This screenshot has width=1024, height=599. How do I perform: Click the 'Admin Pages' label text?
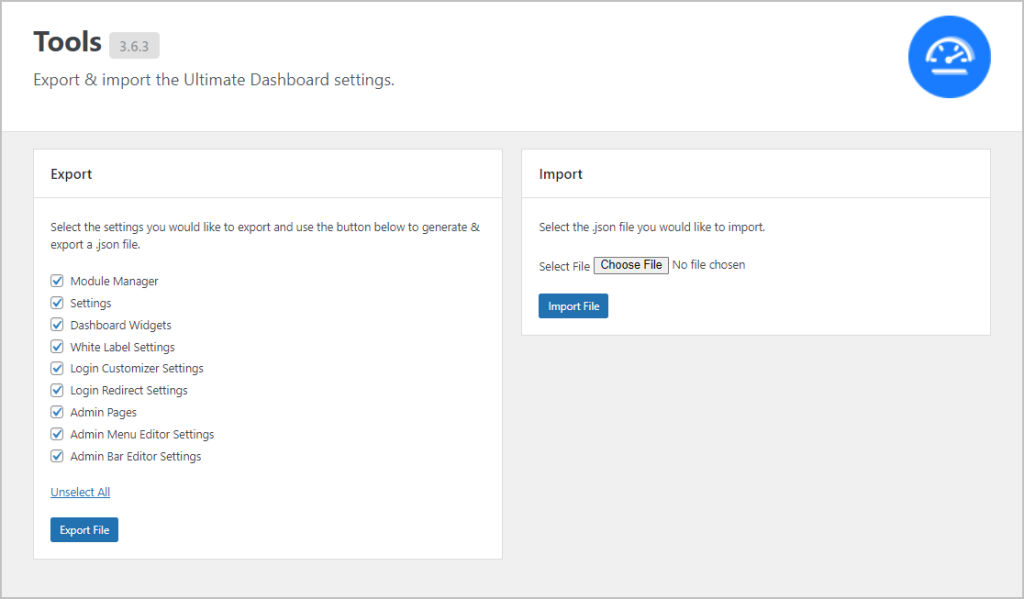pyautogui.click(x=103, y=413)
